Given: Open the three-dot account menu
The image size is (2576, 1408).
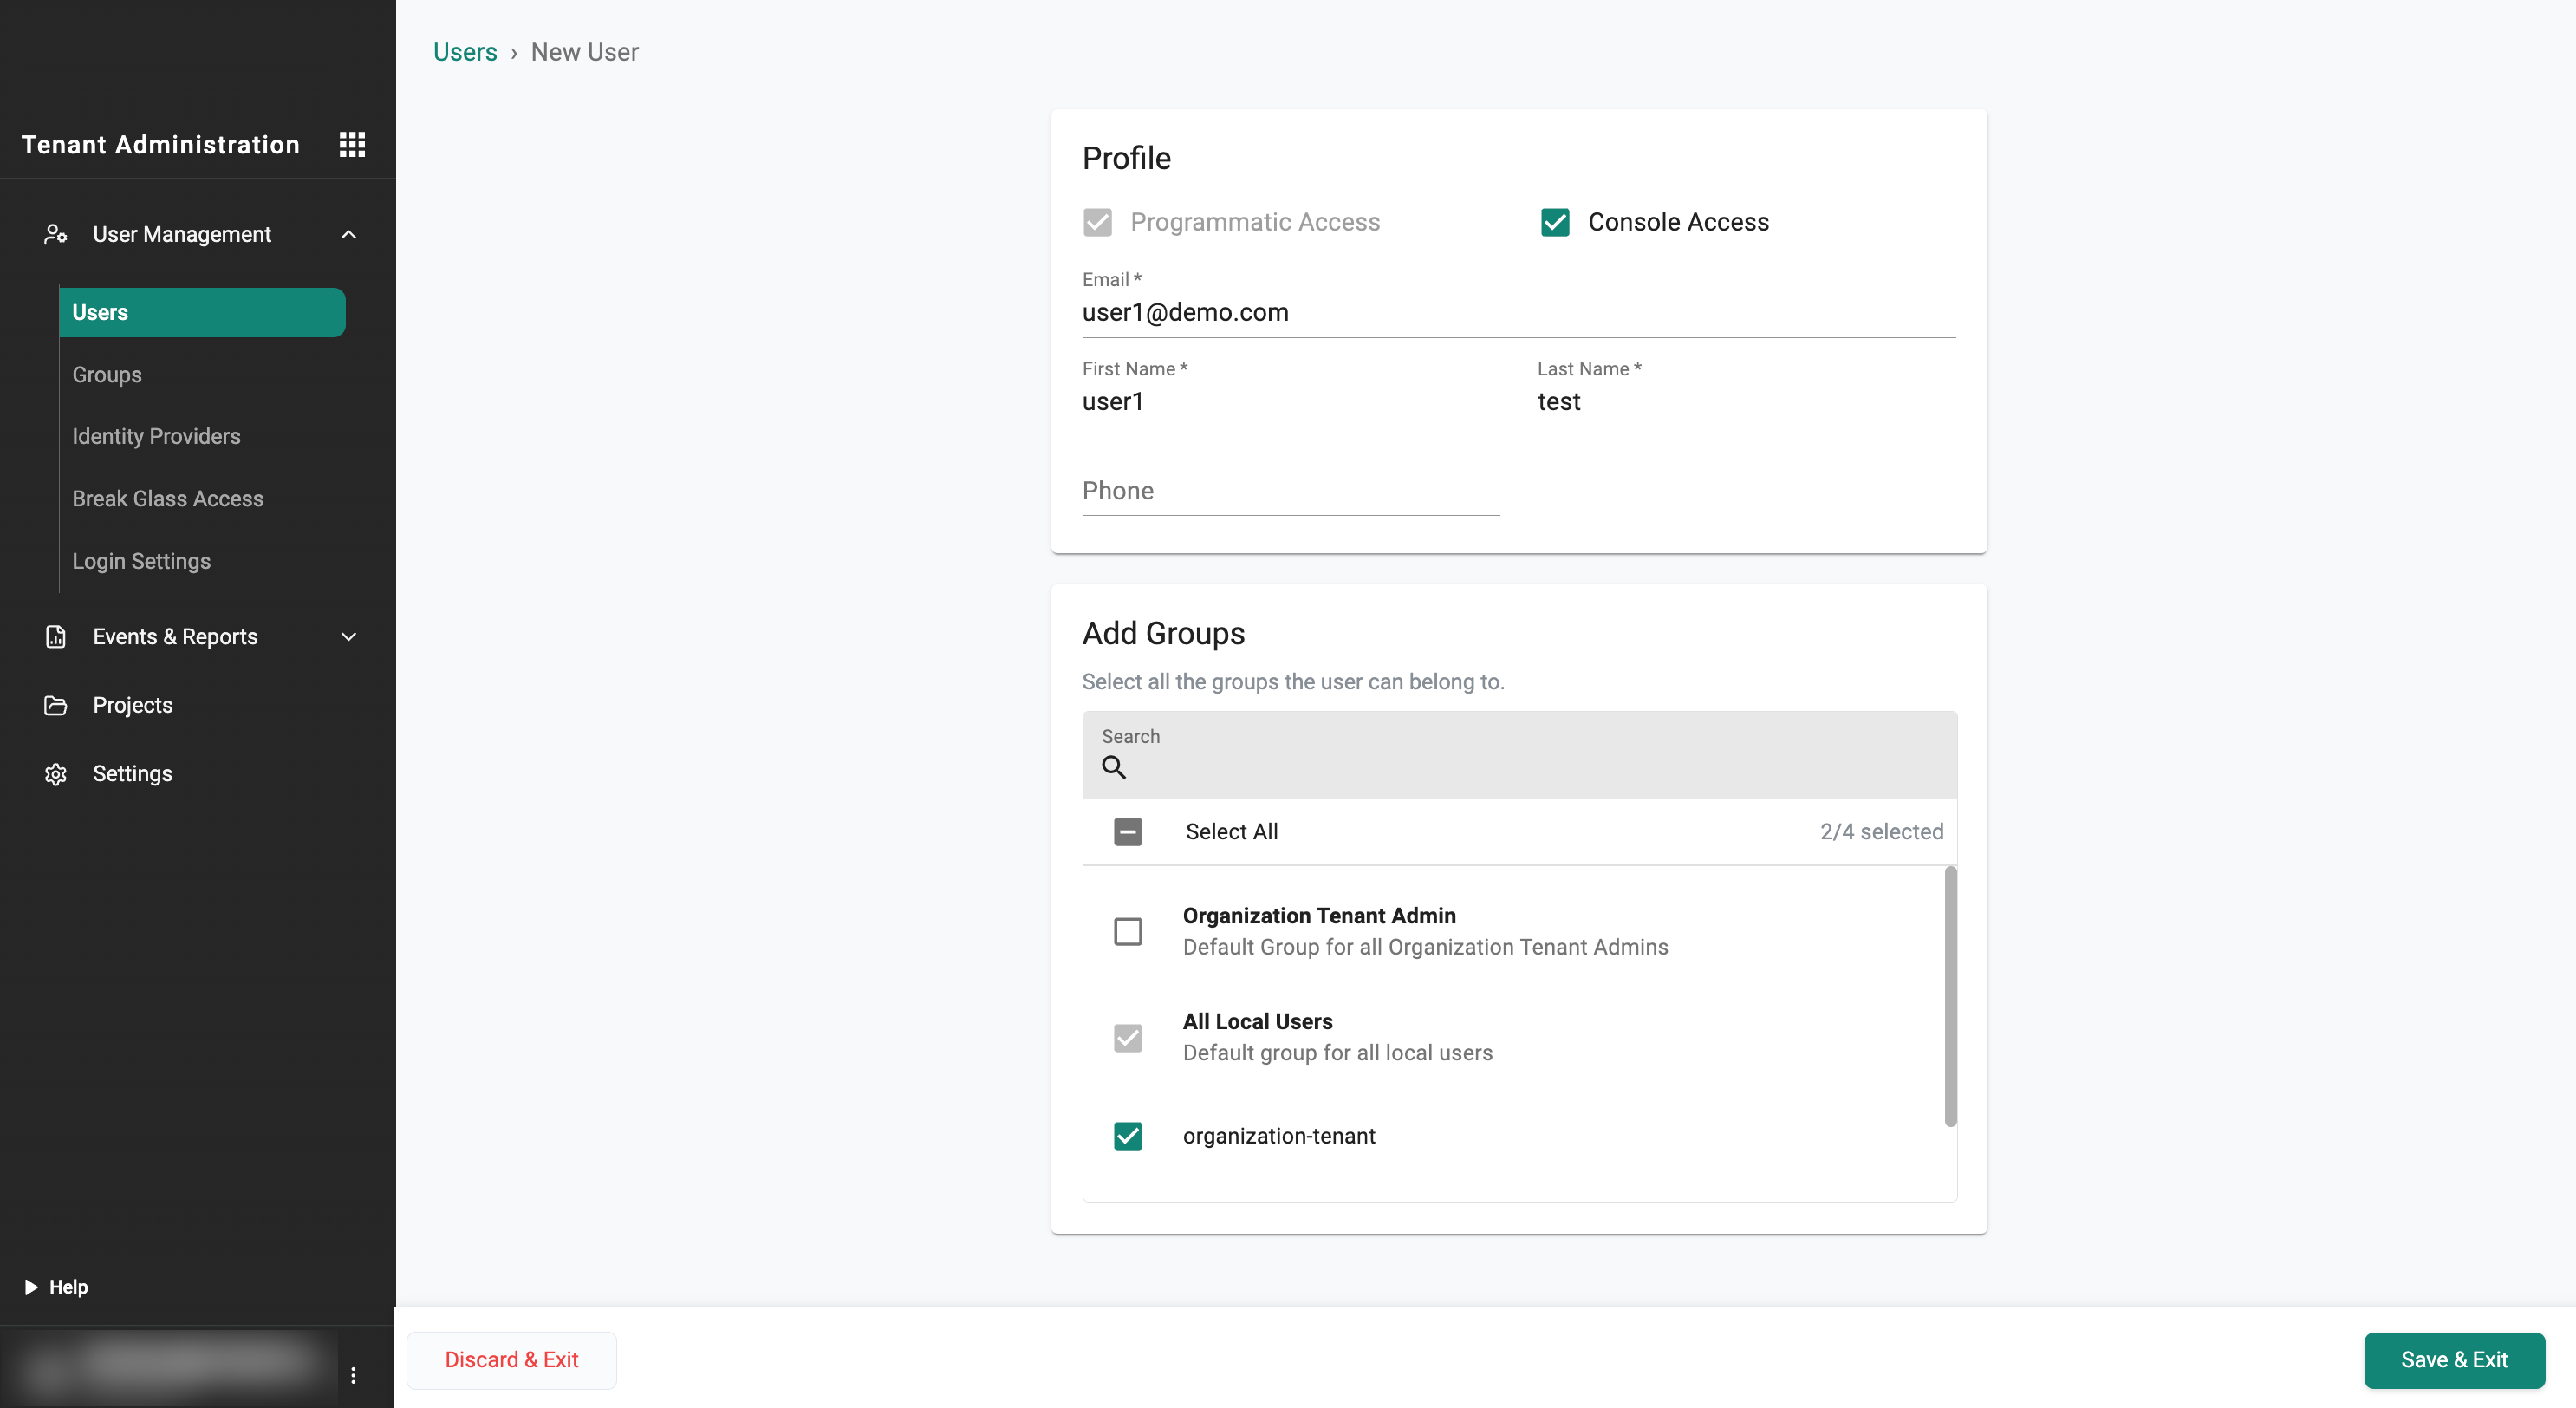Looking at the screenshot, I should point(353,1375).
